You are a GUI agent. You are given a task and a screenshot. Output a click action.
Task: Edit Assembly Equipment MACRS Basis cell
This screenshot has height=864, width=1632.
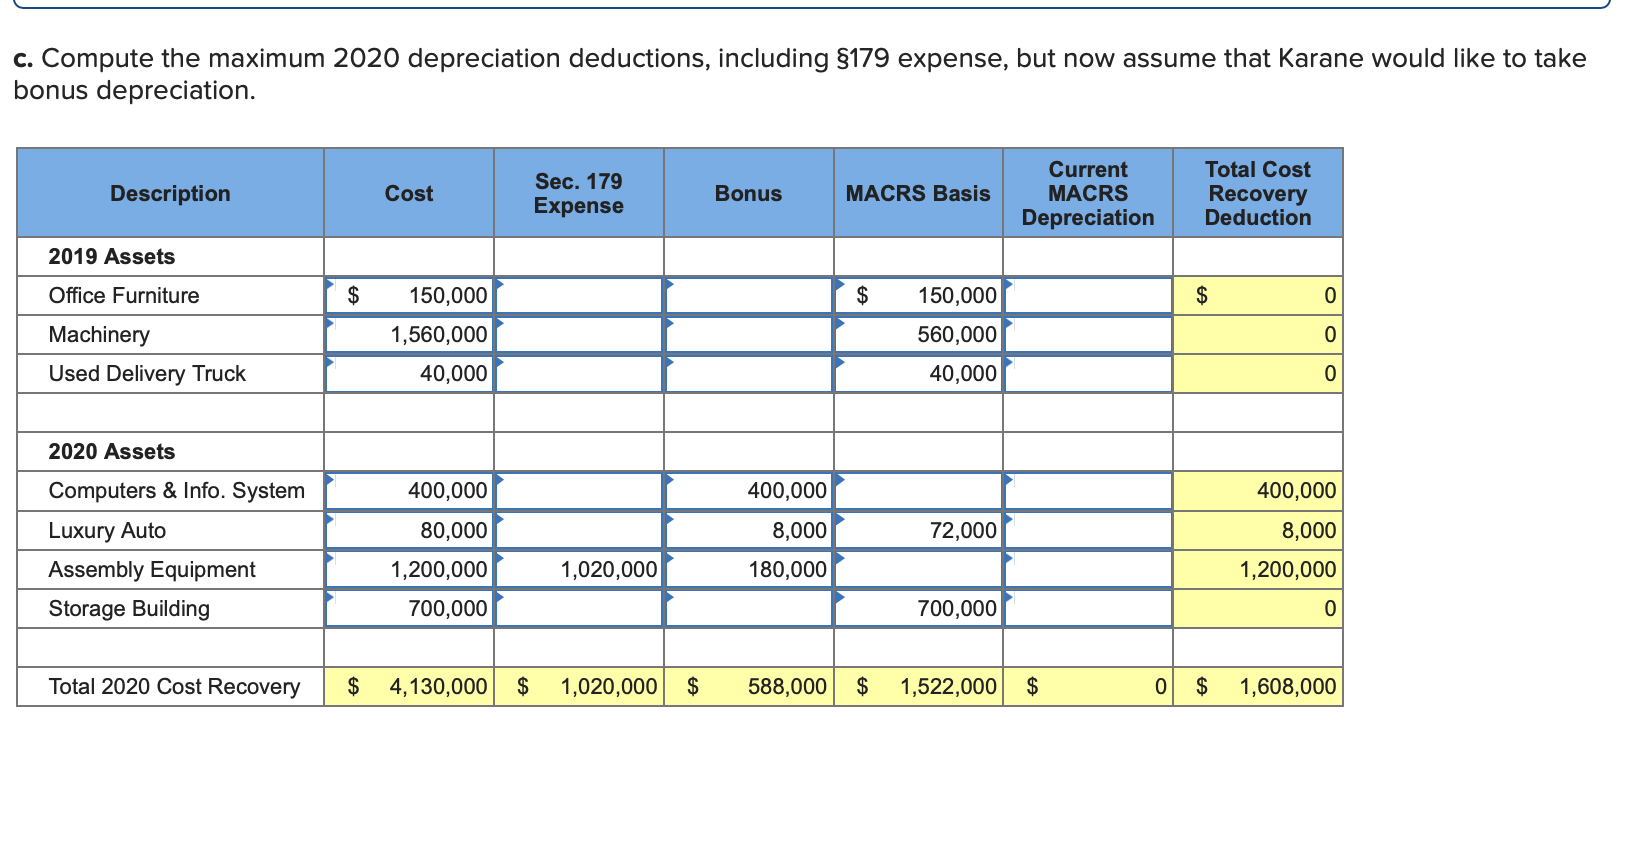pos(919,569)
